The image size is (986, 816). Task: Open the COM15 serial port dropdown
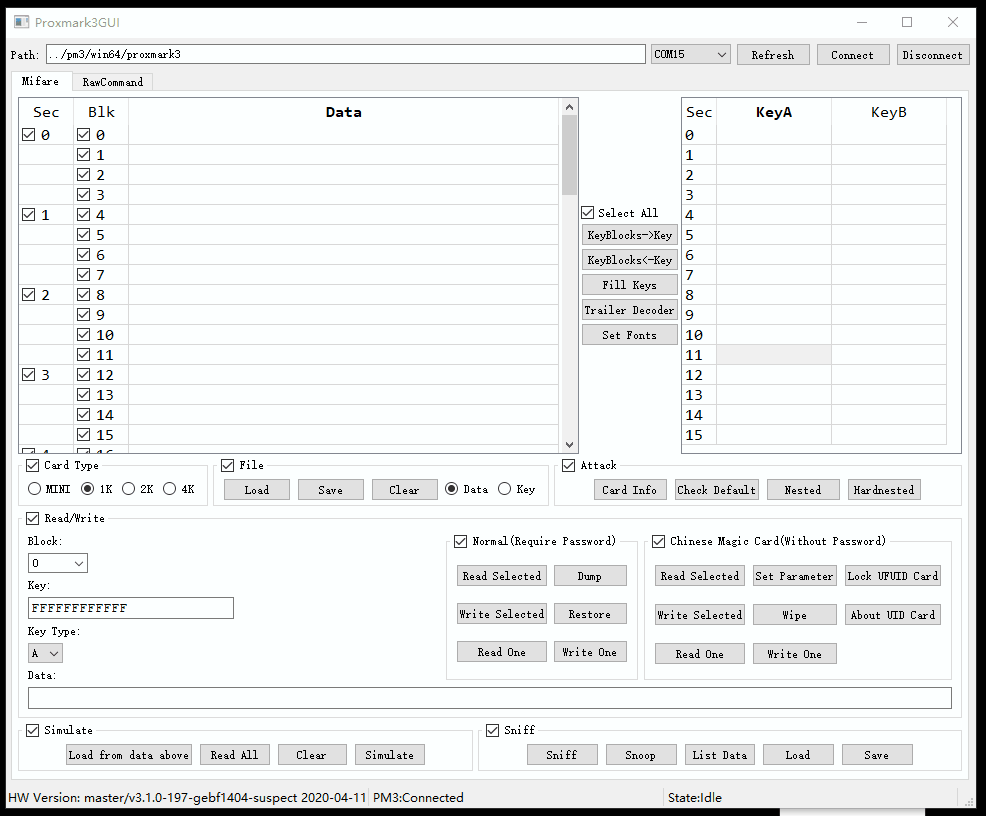690,54
